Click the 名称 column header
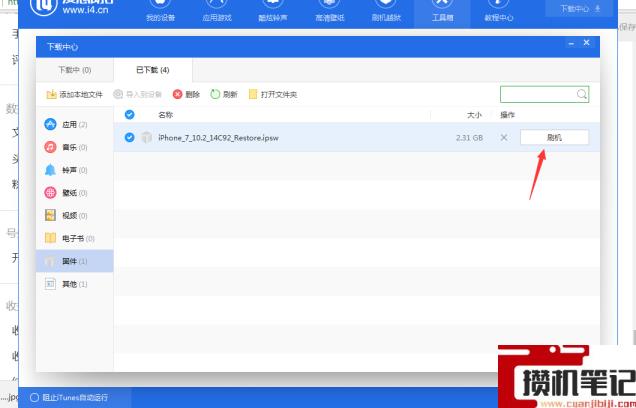This screenshot has height=408, width=636. point(165,115)
